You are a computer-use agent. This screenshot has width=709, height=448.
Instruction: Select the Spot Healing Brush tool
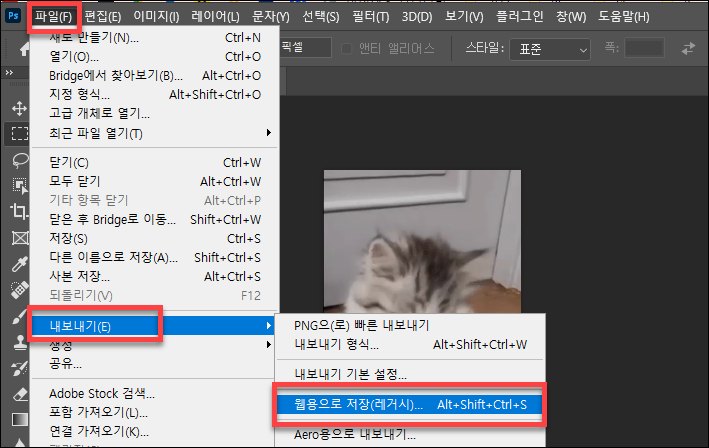(19, 290)
